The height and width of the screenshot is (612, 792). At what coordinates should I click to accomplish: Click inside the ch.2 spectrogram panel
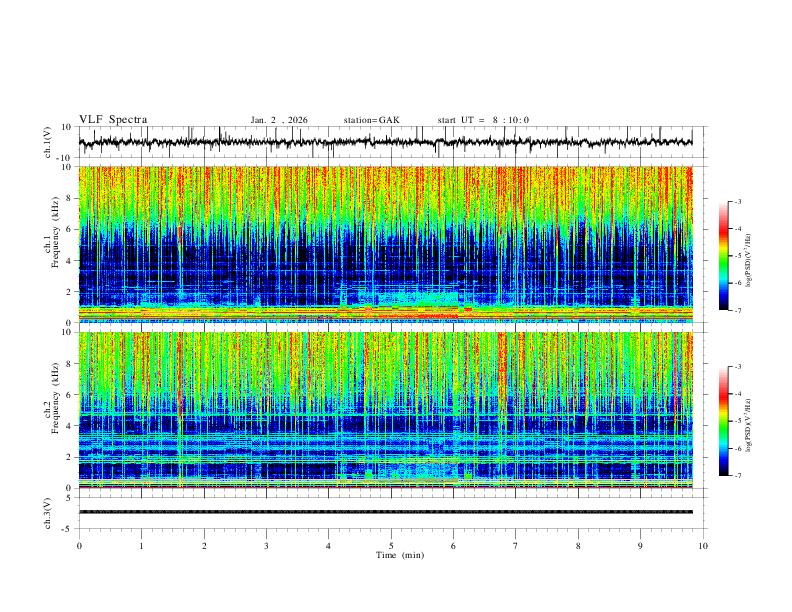pos(385,410)
